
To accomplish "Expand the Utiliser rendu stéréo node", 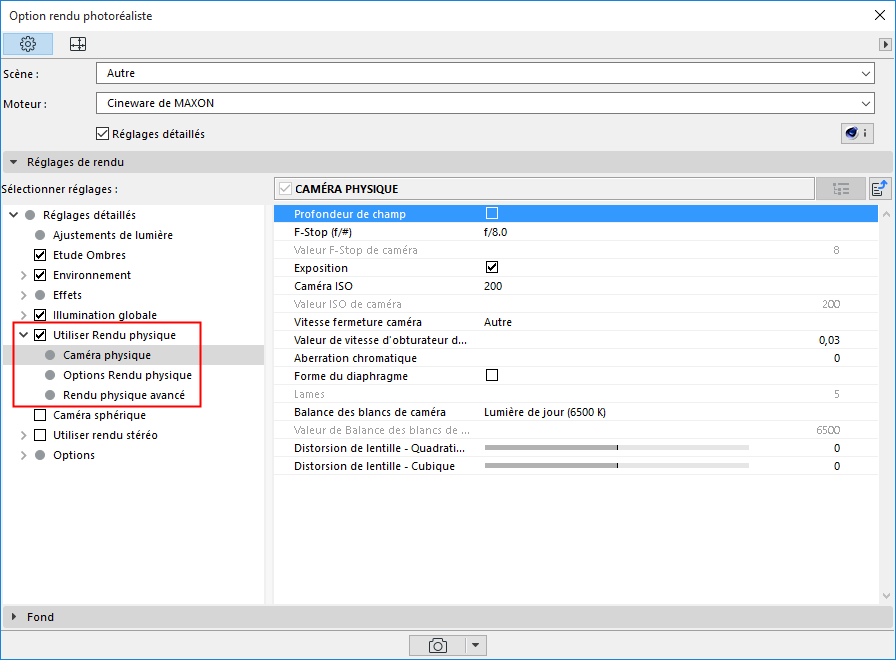I will (x=23, y=435).
